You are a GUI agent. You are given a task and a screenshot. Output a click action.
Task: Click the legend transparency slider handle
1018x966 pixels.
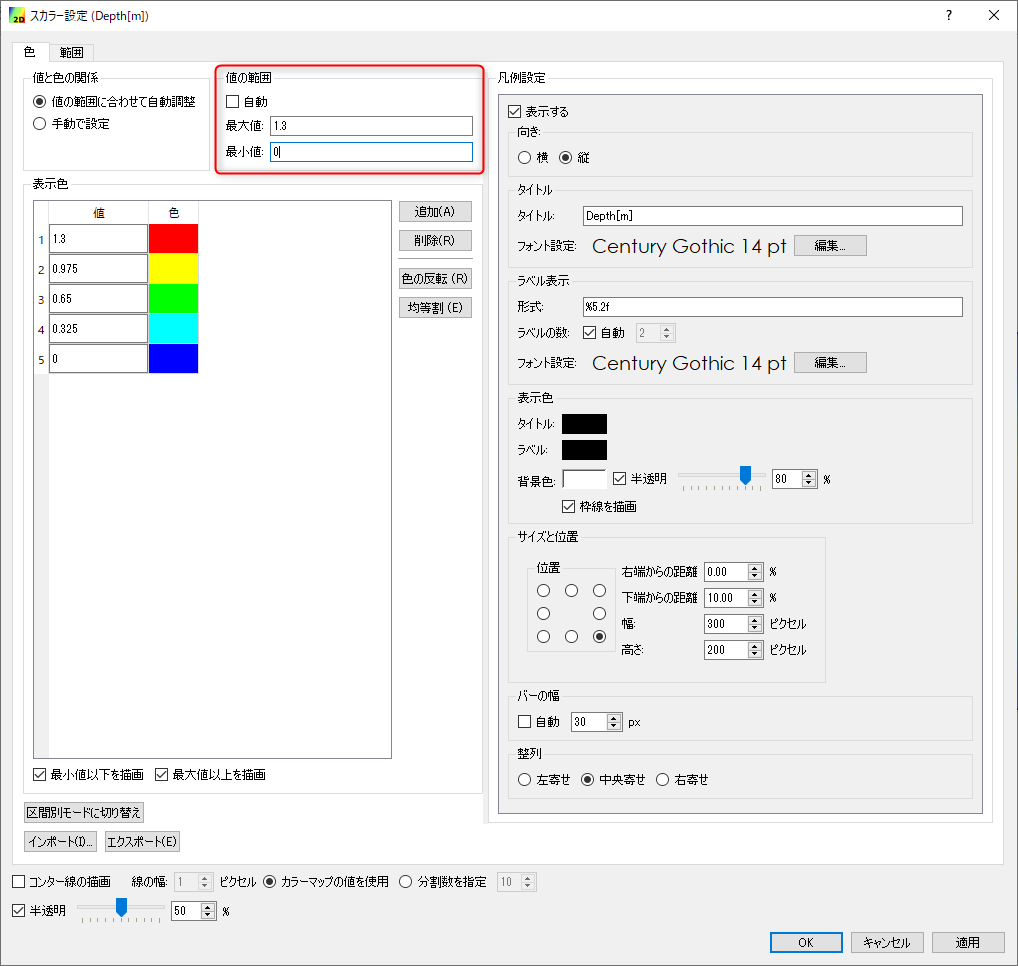[745, 475]
